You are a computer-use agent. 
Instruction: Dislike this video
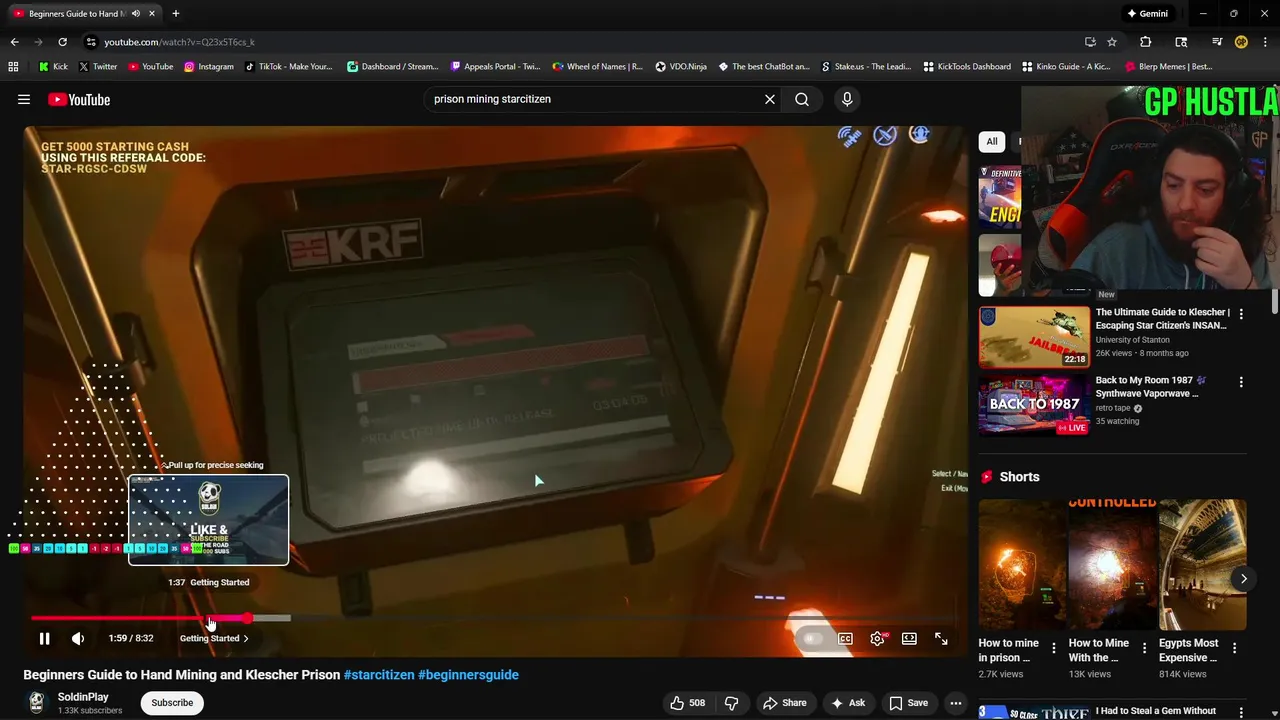732,703
